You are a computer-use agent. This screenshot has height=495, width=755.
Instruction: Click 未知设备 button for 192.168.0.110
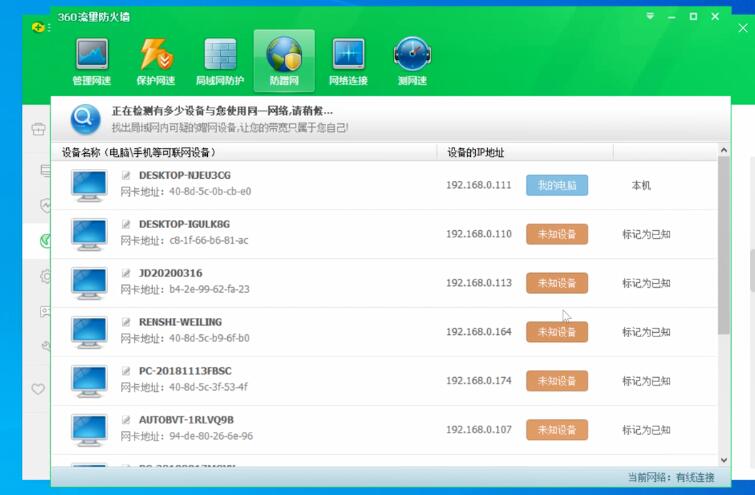[557, 234]
